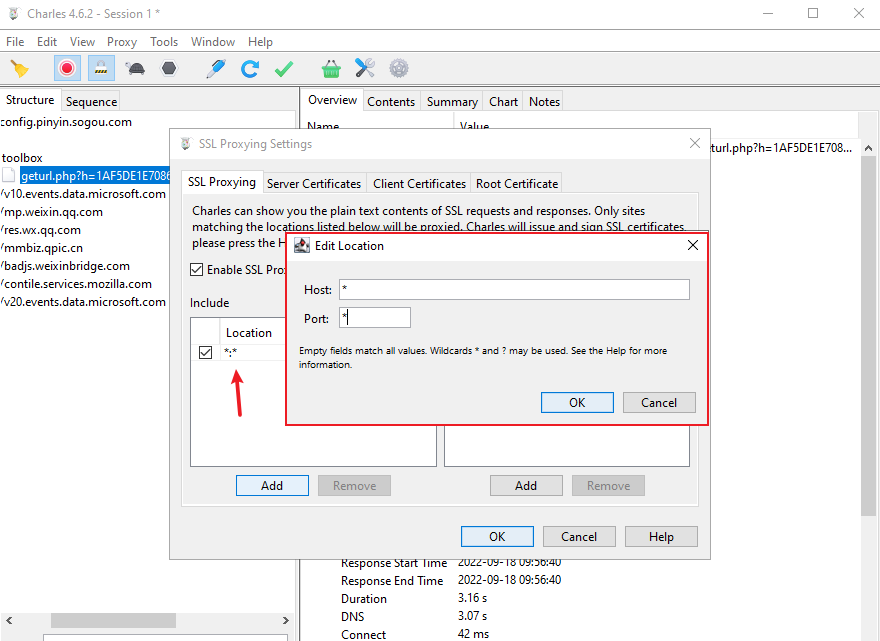
Task: Open the Proxy menu
Action: coord(122,42)
